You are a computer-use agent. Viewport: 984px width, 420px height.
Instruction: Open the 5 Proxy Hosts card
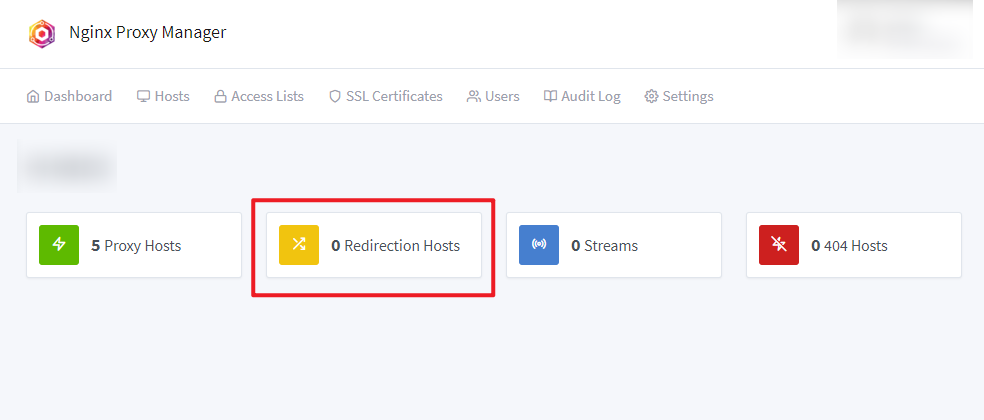136,245
